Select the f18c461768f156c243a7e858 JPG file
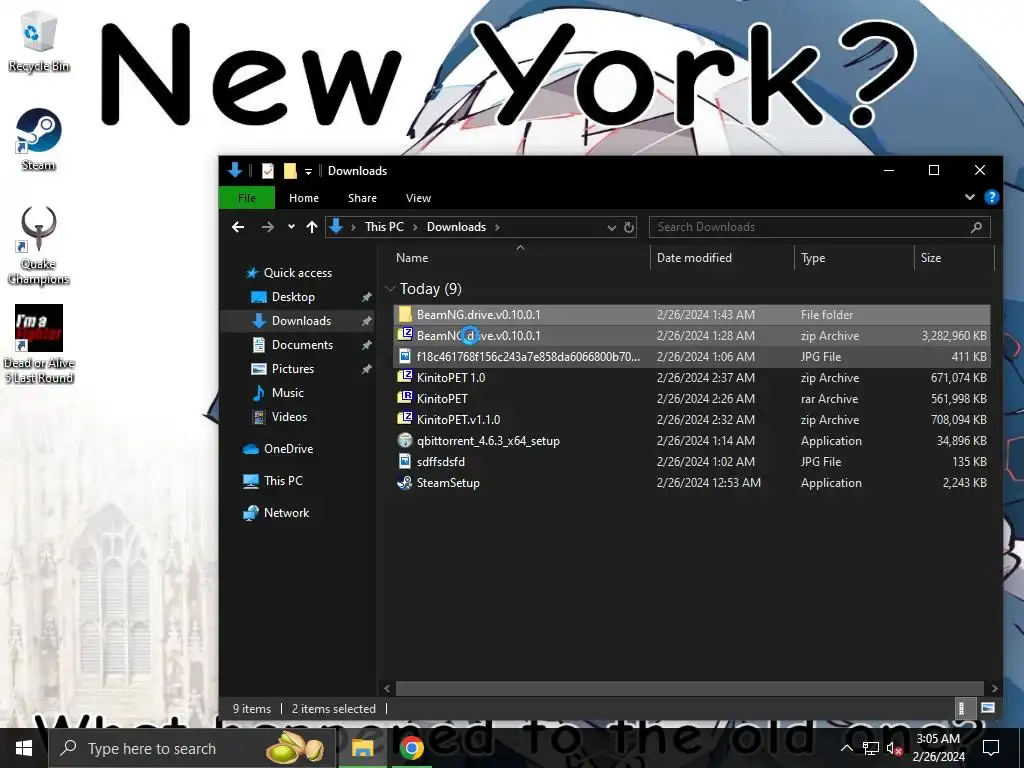This screenshot has width=1024, height=768. coord(692,357)
